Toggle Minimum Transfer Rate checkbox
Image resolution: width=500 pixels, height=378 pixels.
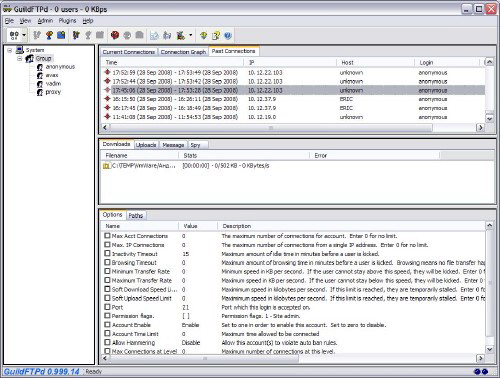pyautogui.click(x=107, y=271)
